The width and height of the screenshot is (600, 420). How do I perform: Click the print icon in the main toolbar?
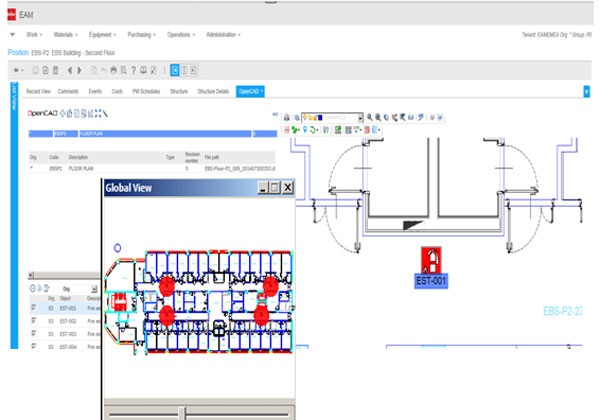112,70
